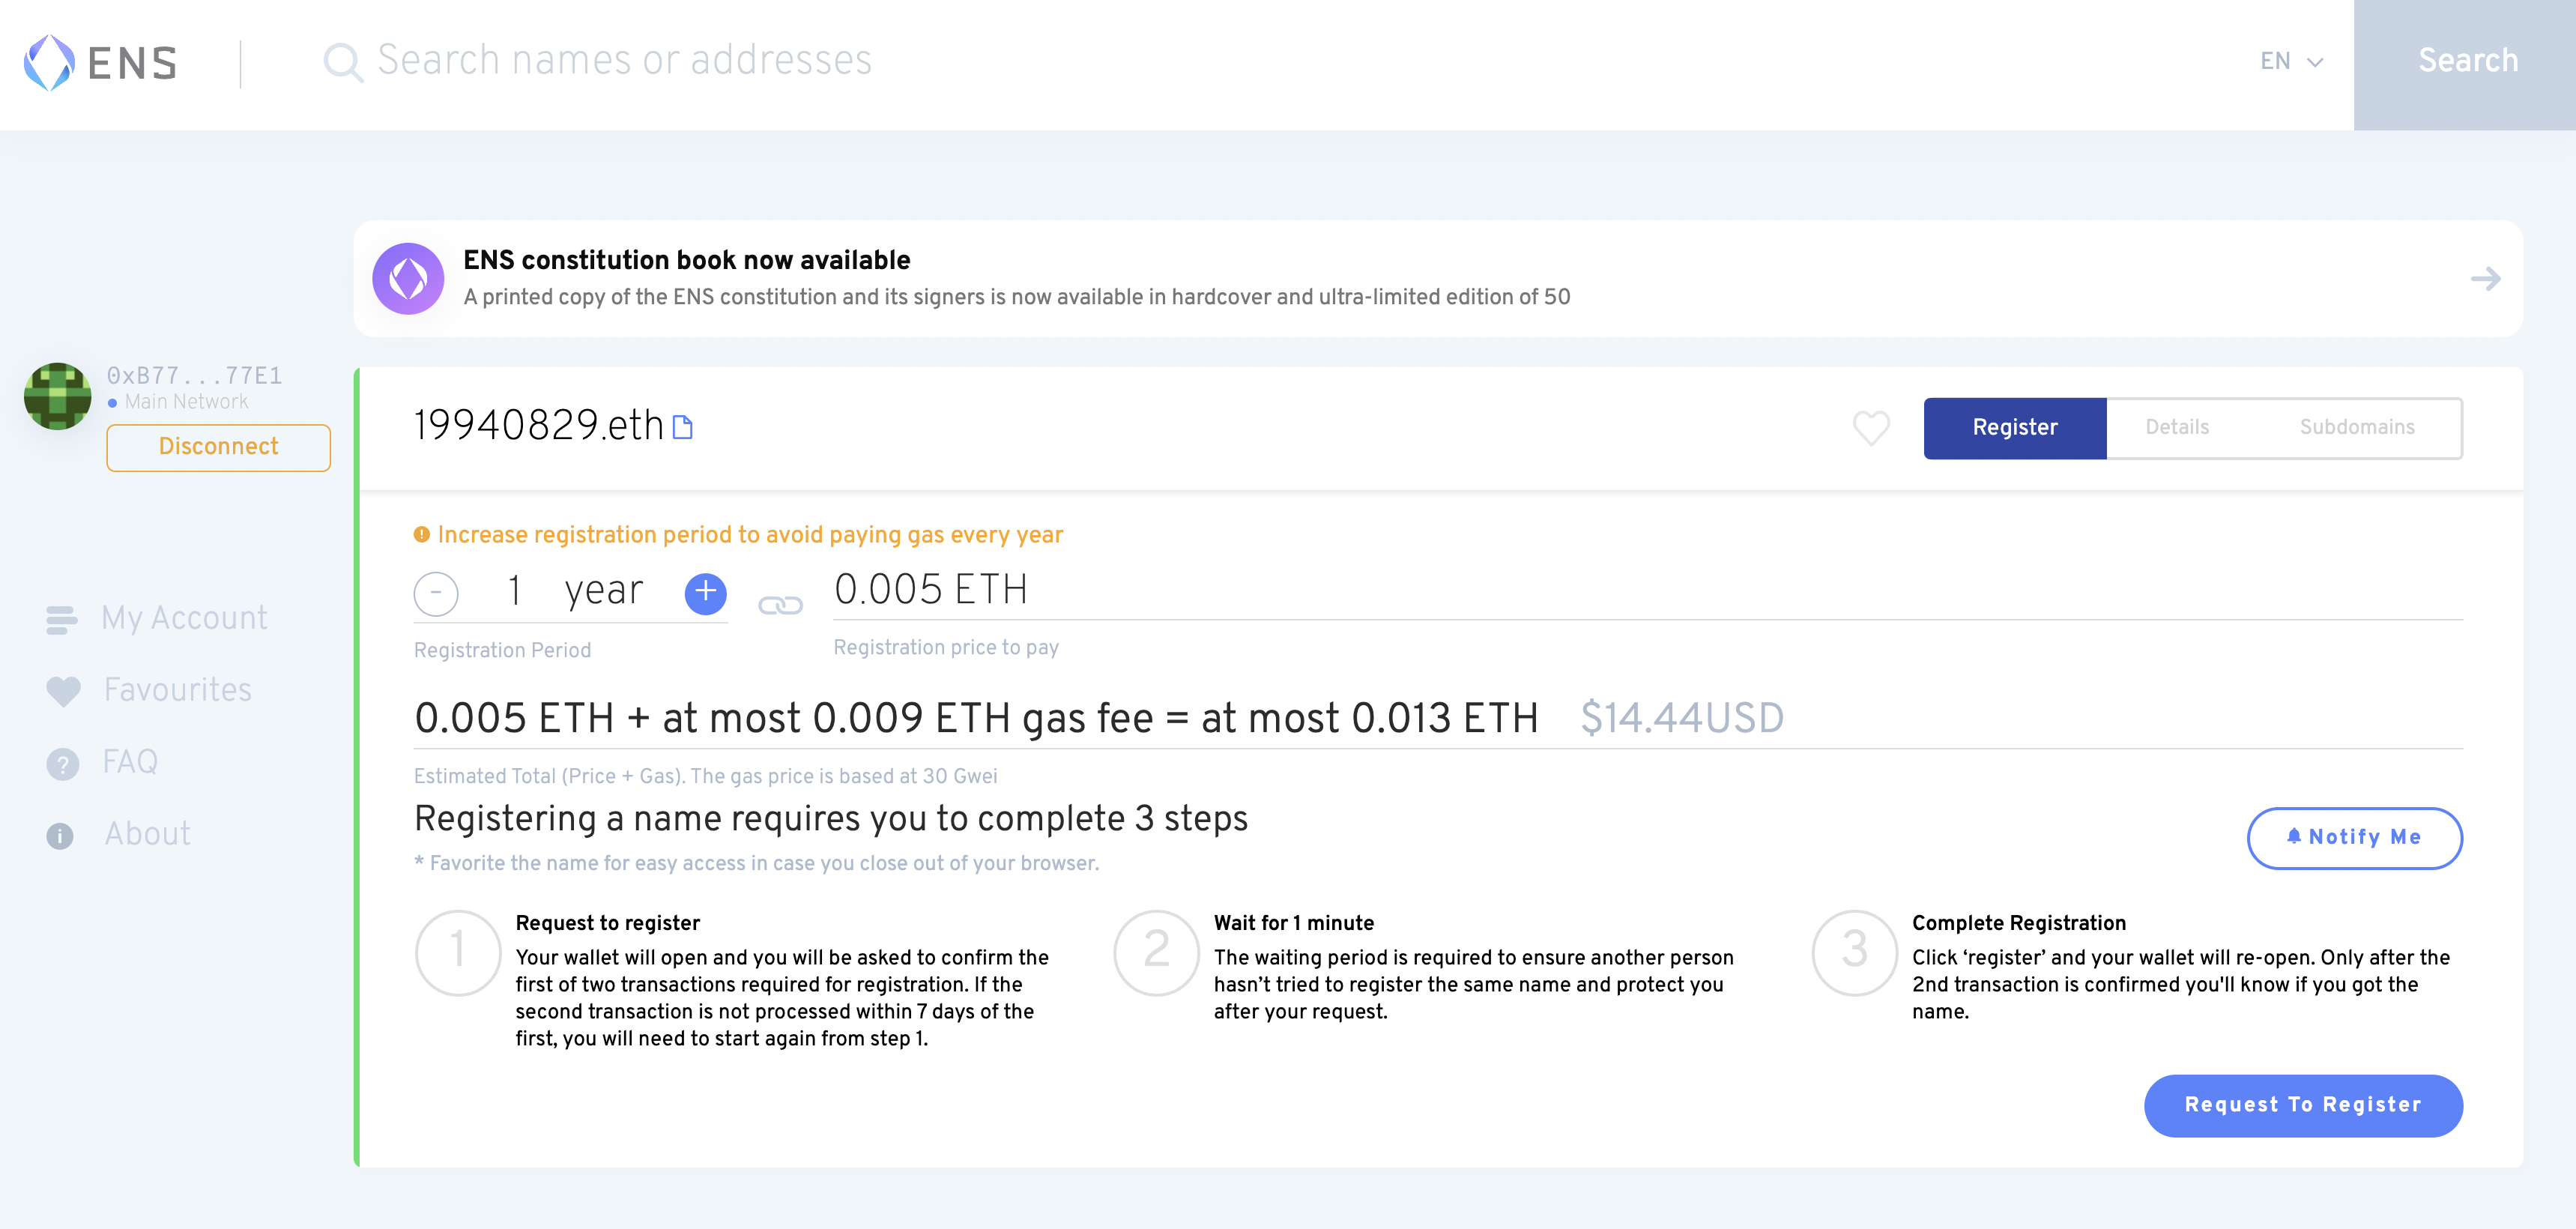Copy the 19940829.eth name icon
Screen dimensions: 2576x1229
[683, 428]
